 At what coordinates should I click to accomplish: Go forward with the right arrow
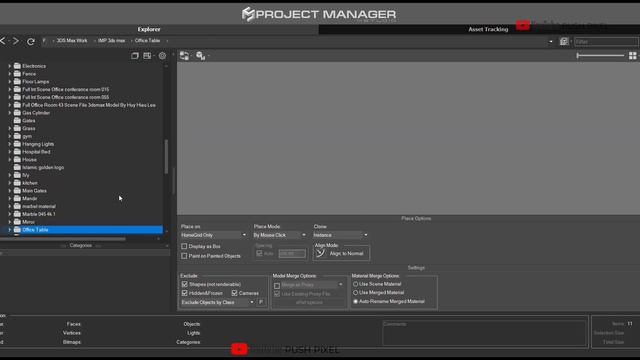tap(16, 41)
